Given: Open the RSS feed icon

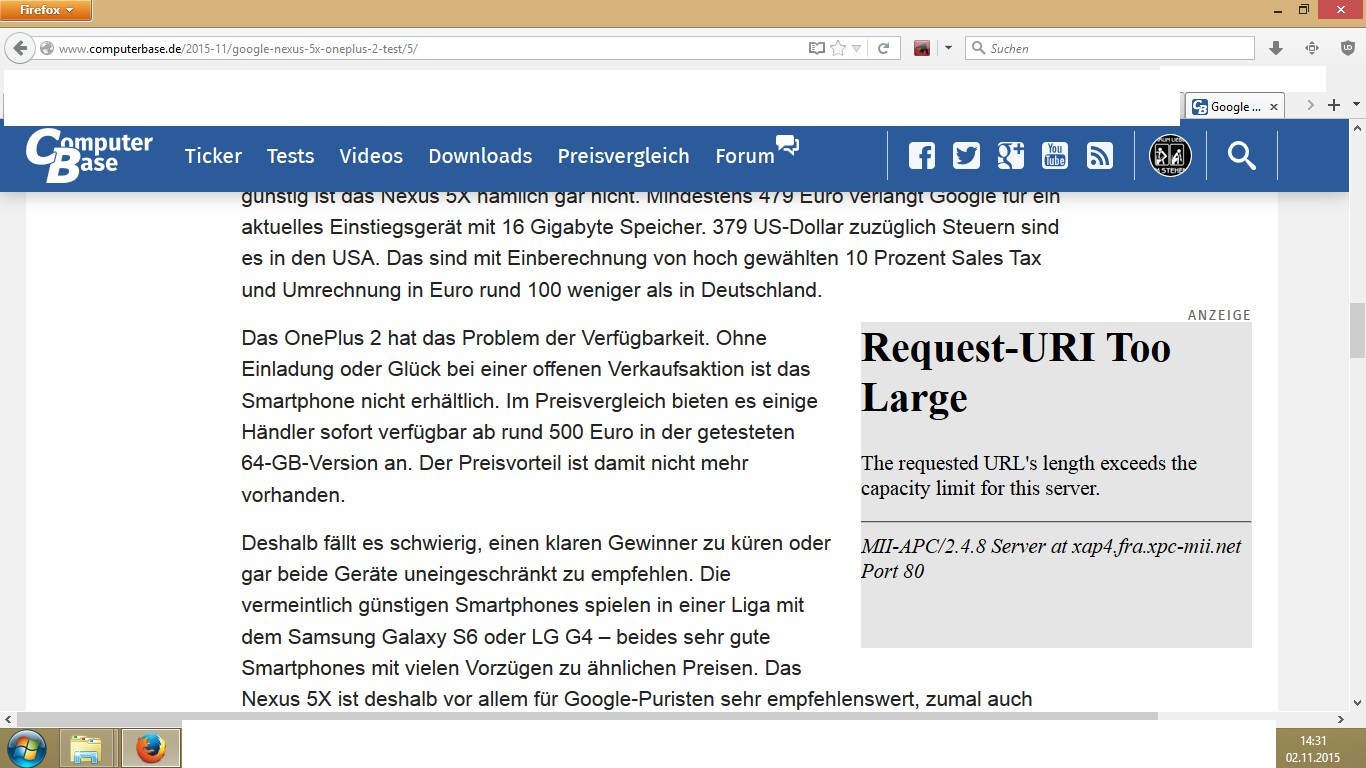Looking at the screenshot, I should click(x=1100, y=155).
